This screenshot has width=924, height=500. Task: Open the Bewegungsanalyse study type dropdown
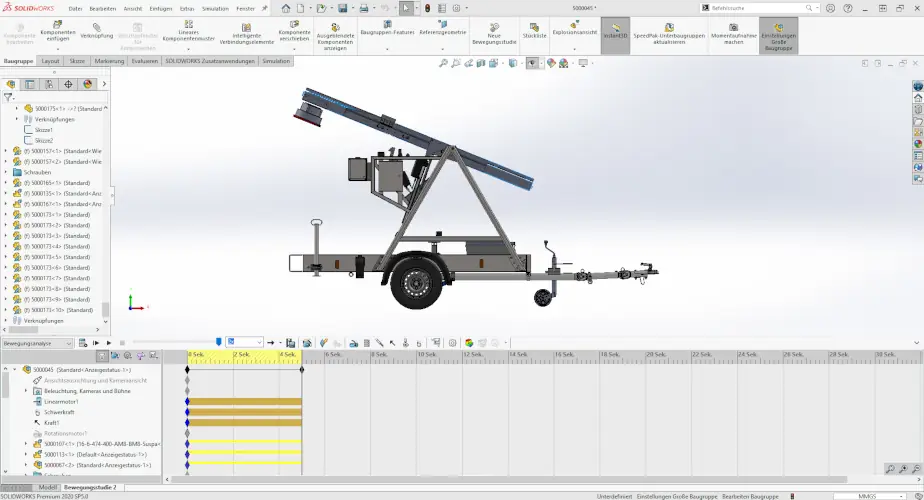coord(38,343)
